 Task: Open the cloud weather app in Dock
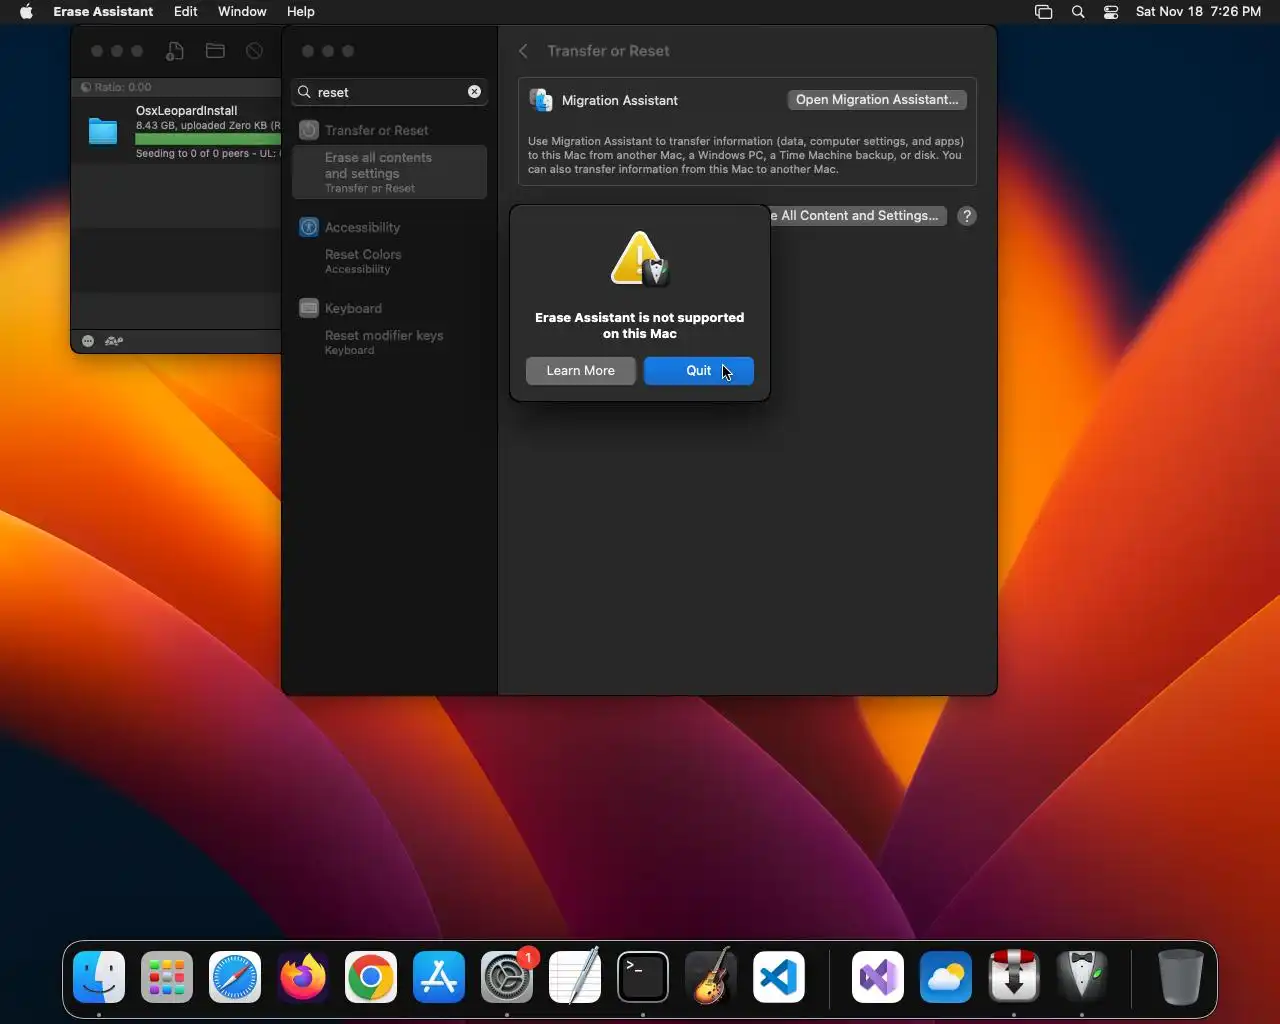pos(946,977)
